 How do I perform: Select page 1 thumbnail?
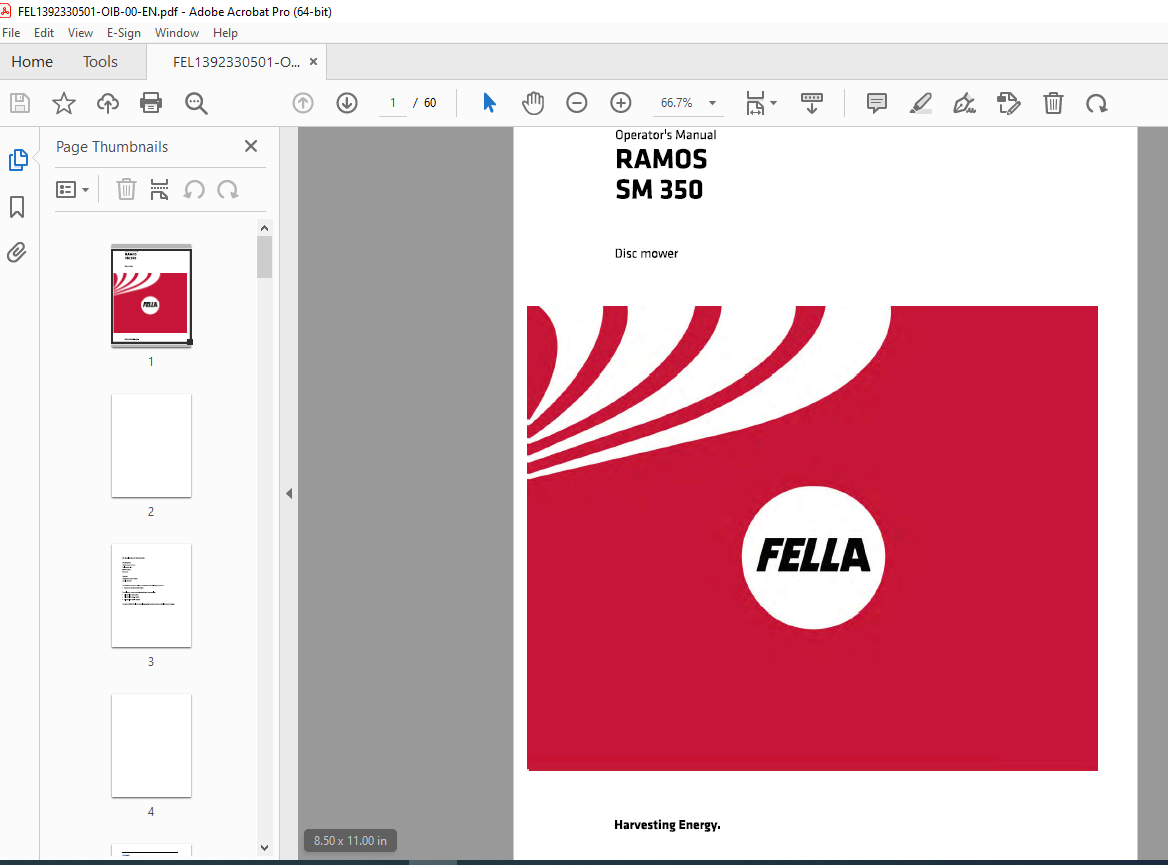coord(151,296)
